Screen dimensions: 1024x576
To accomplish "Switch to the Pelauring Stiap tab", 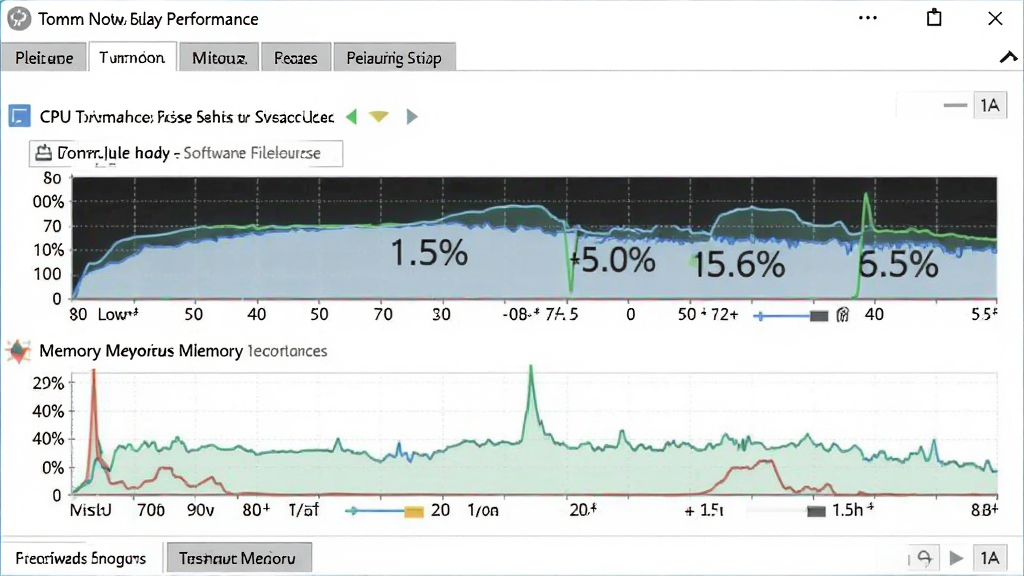I will pyautogui.click(x=394, y=57).
